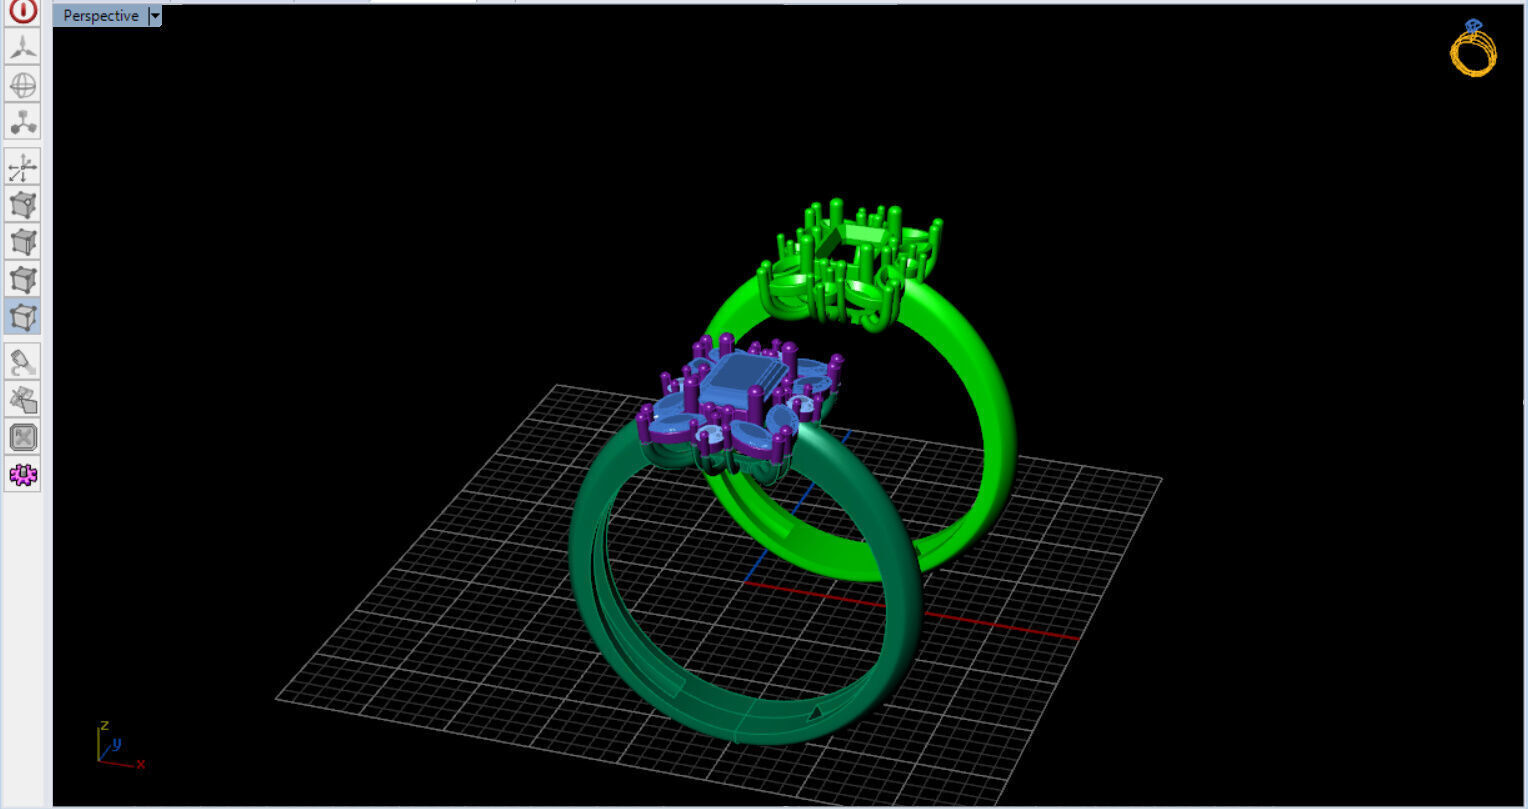Select the stacked pictures icon
Screen dimensions: 1528x809
tap(23, 400)
